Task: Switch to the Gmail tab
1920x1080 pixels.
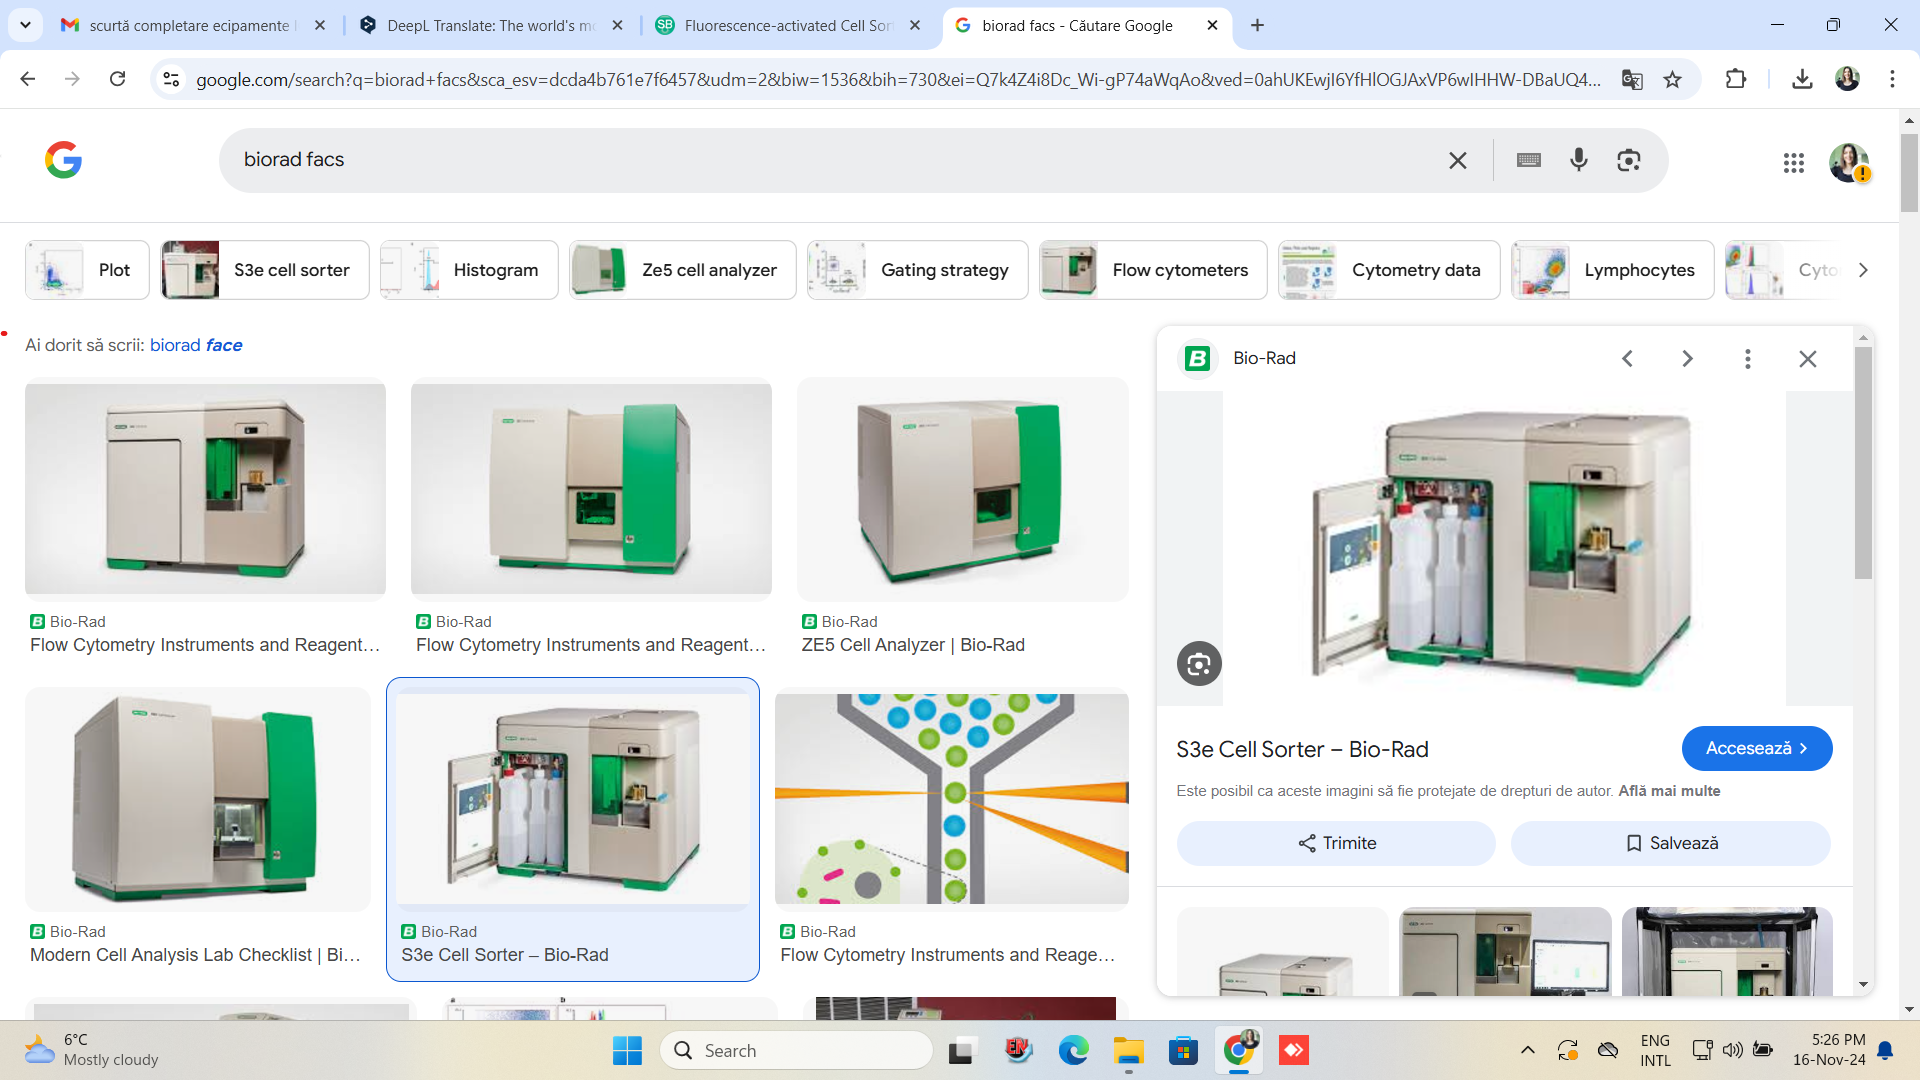Action: click(193, 25)
